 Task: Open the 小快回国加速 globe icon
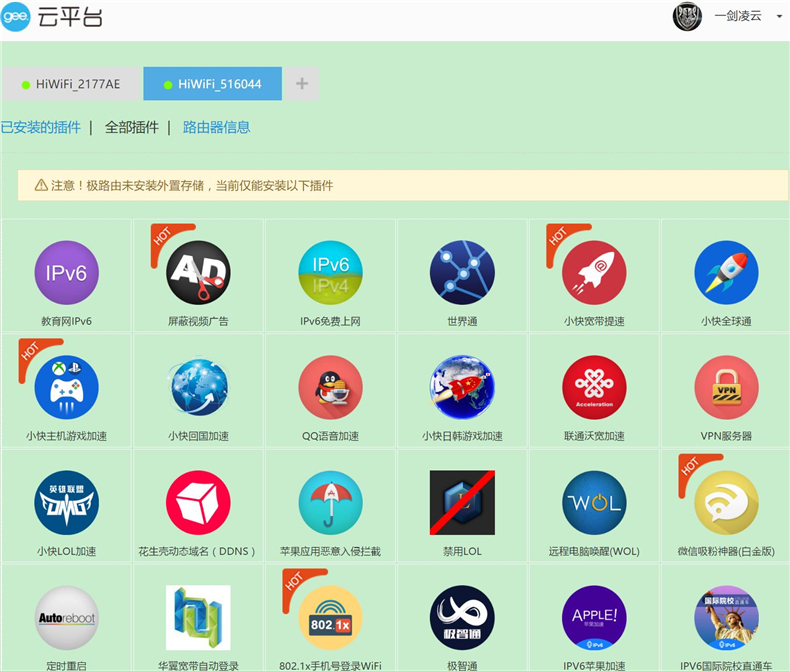(199, 387)
